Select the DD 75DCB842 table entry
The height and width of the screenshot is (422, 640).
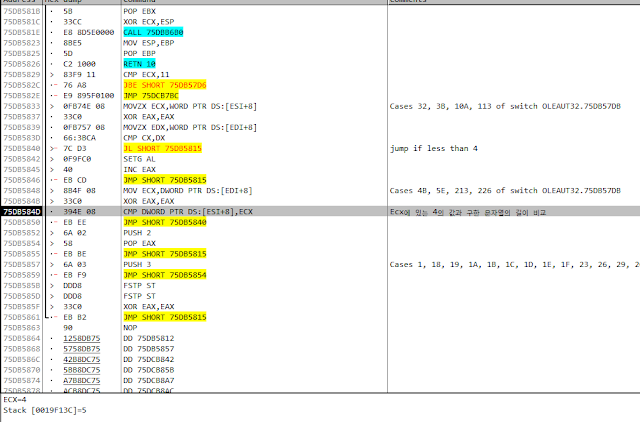click(x=149, y=360)
